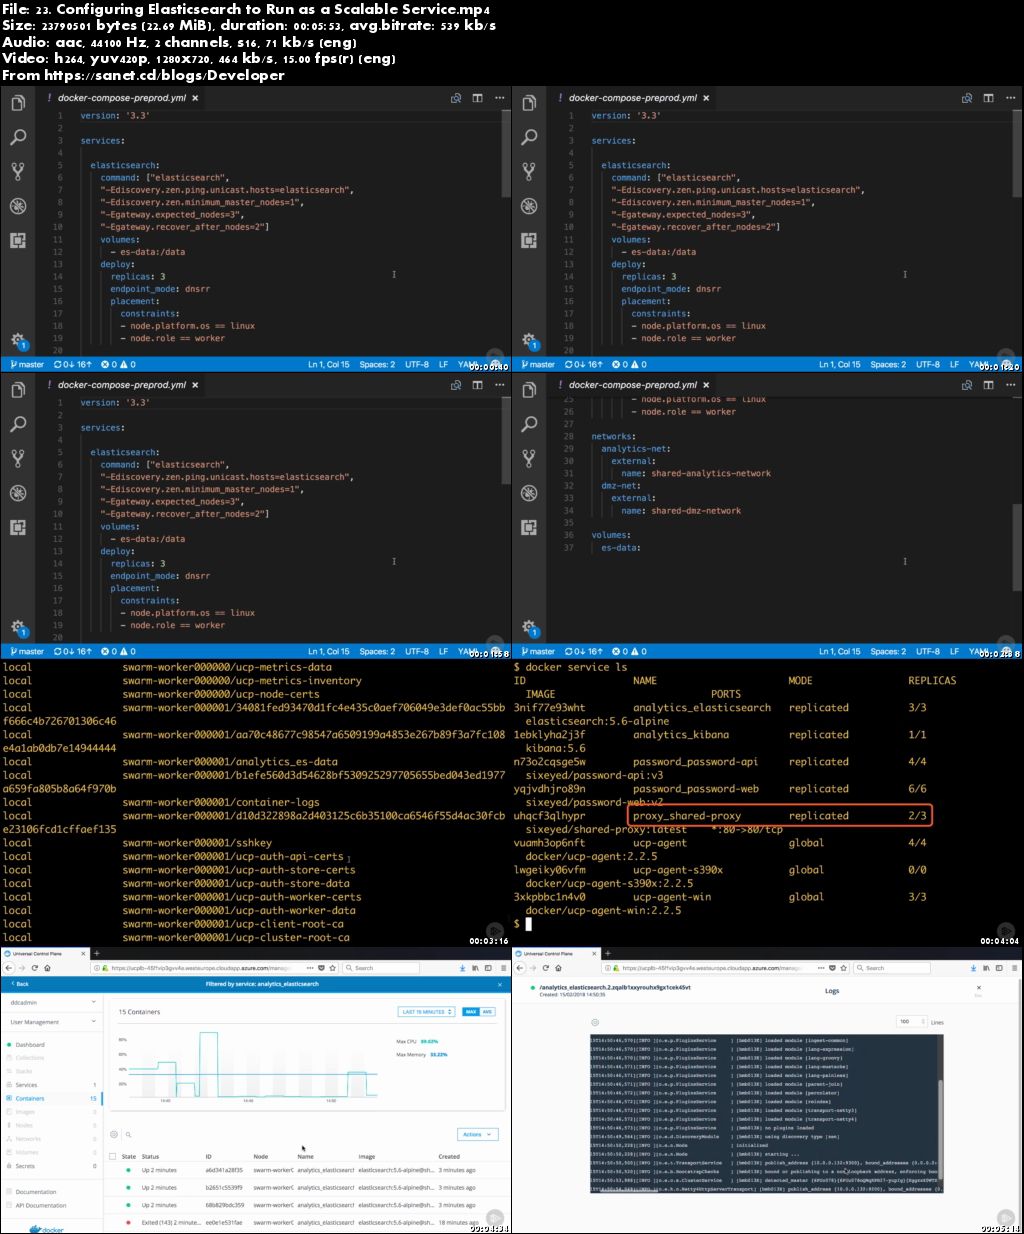Click the table settings gear icon above the container table
Image resolution: width=1024 pixels, height=1234 pixels.
pyautogui.click(x=113, y=1134)
